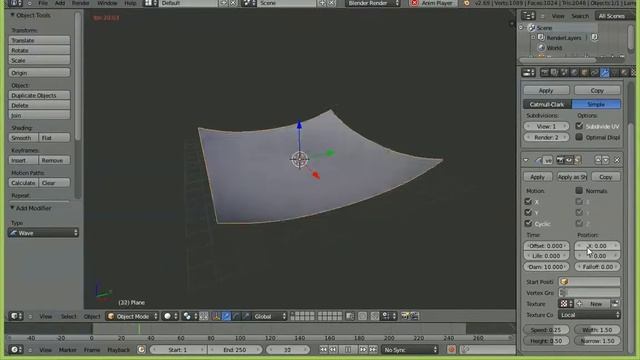Select the scale manipulator icon in 3D header
This screenshot has width=640, height=360.
[246, 316]
